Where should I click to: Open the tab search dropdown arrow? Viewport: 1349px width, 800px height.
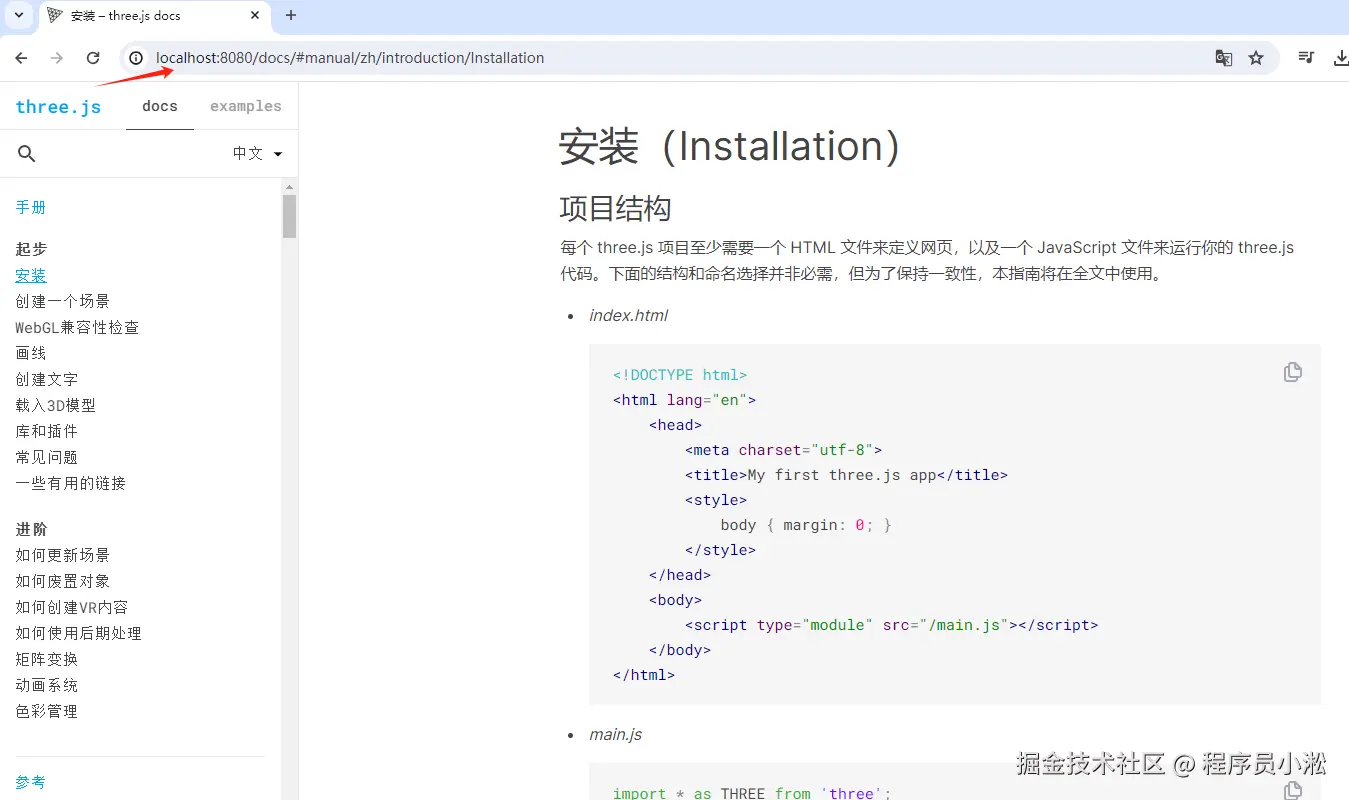18,15
